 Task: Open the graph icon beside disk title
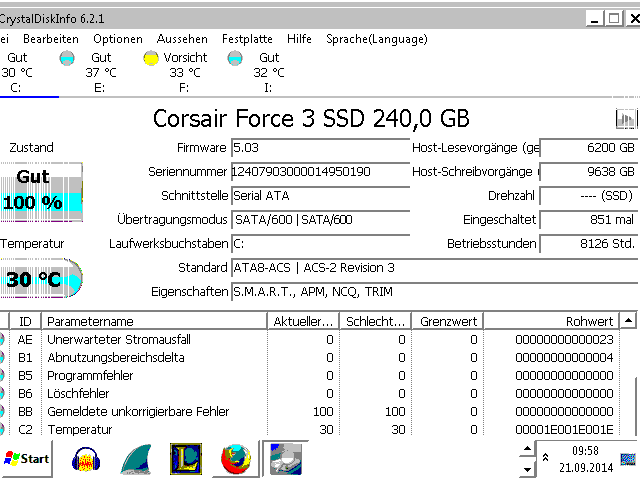pos(626,119)
